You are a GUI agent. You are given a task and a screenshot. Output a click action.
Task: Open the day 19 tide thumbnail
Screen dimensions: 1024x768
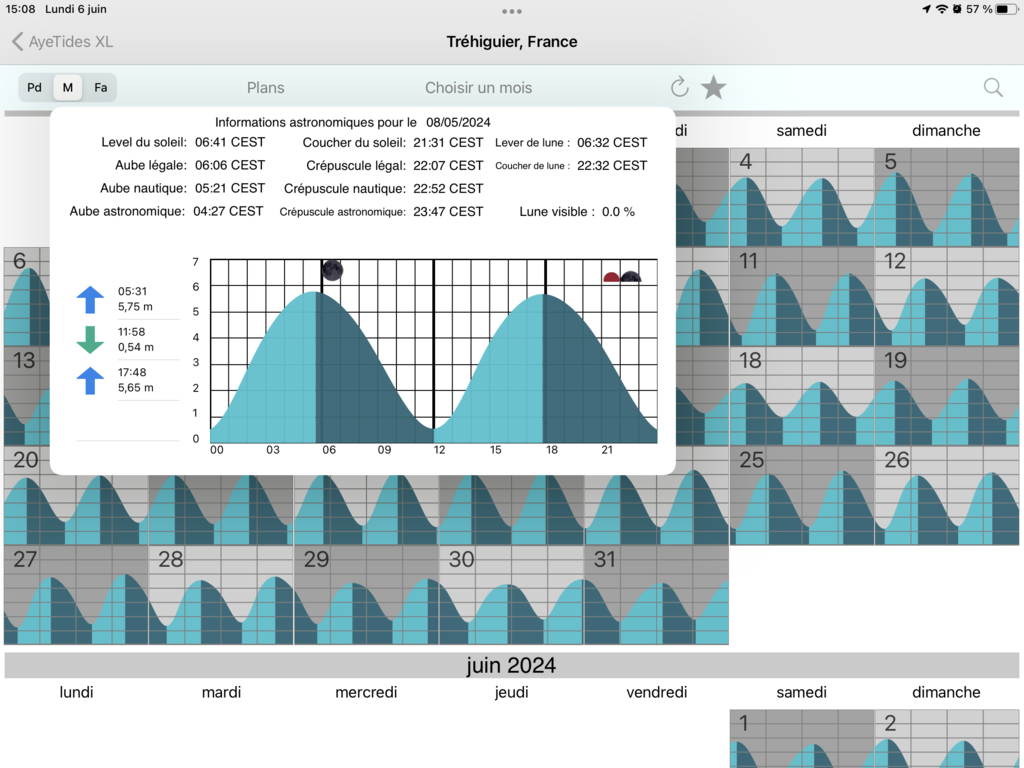pos(946,396)
